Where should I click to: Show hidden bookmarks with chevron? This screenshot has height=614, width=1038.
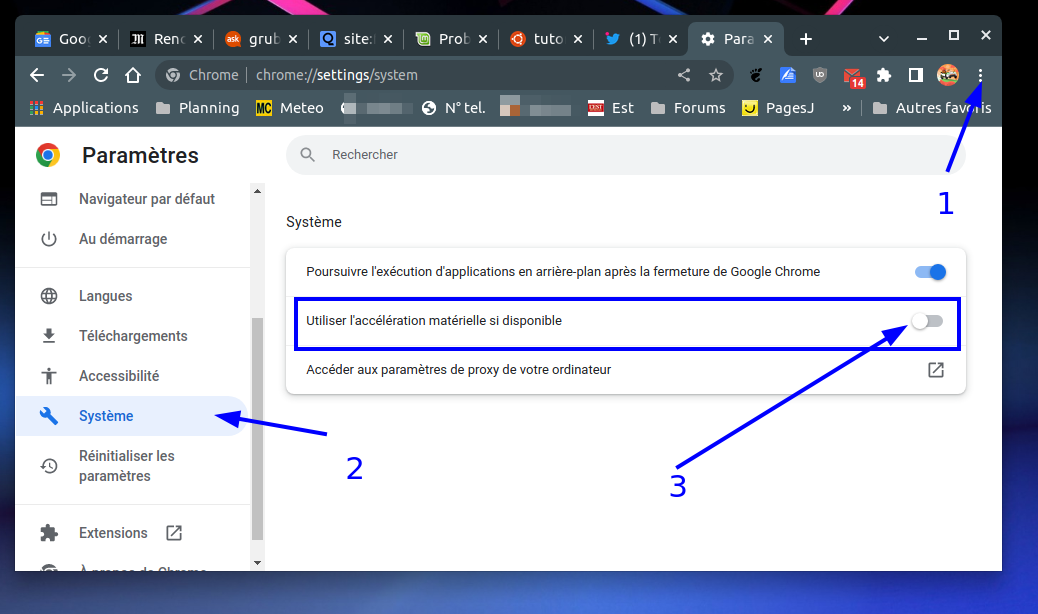tap(846, 108)
